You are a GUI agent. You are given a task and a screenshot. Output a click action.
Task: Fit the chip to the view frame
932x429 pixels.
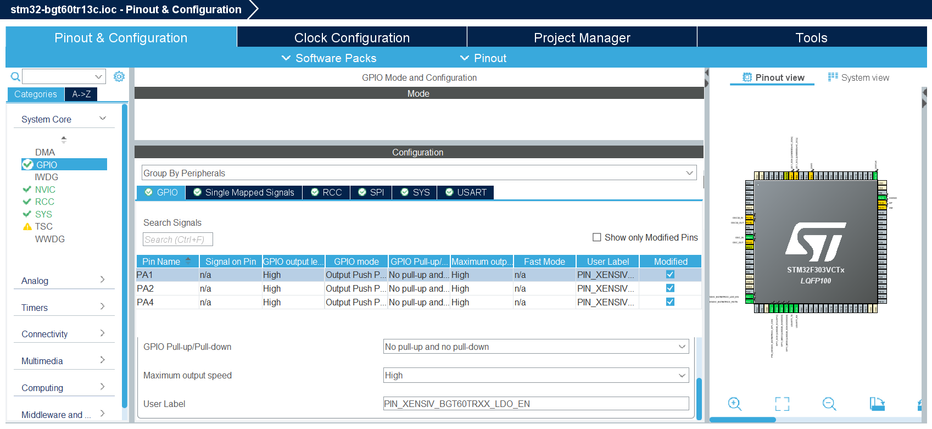782,403
